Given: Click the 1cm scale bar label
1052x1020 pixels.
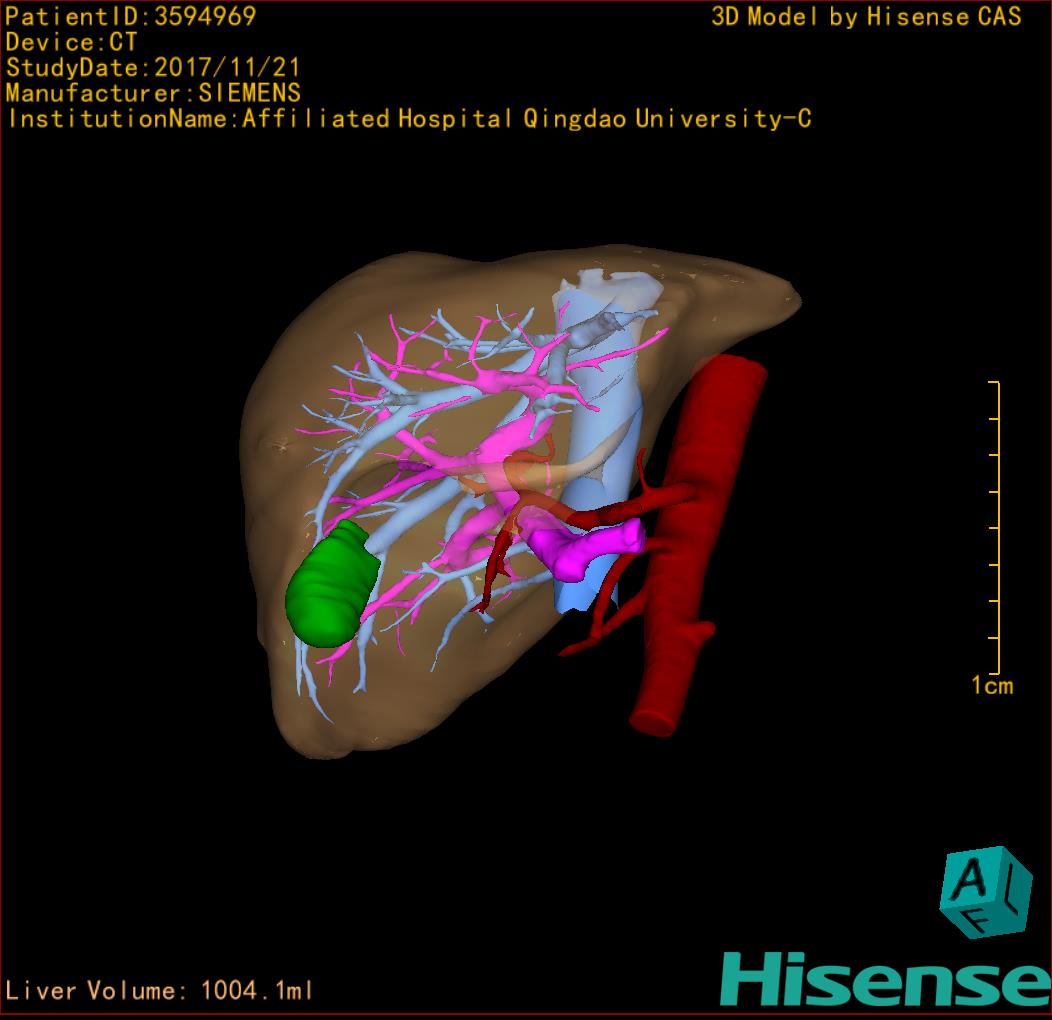Looking at the screenshot, I should point(991,686).
